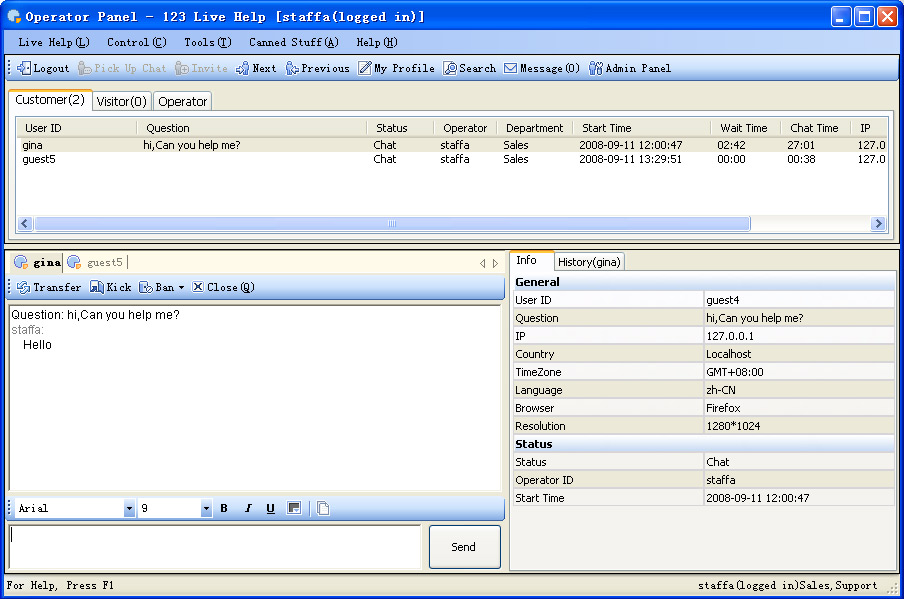Toggle underline text formatting
Image resolution: width=904 pixels, height=599 pixels.
(x=270, y=508)
